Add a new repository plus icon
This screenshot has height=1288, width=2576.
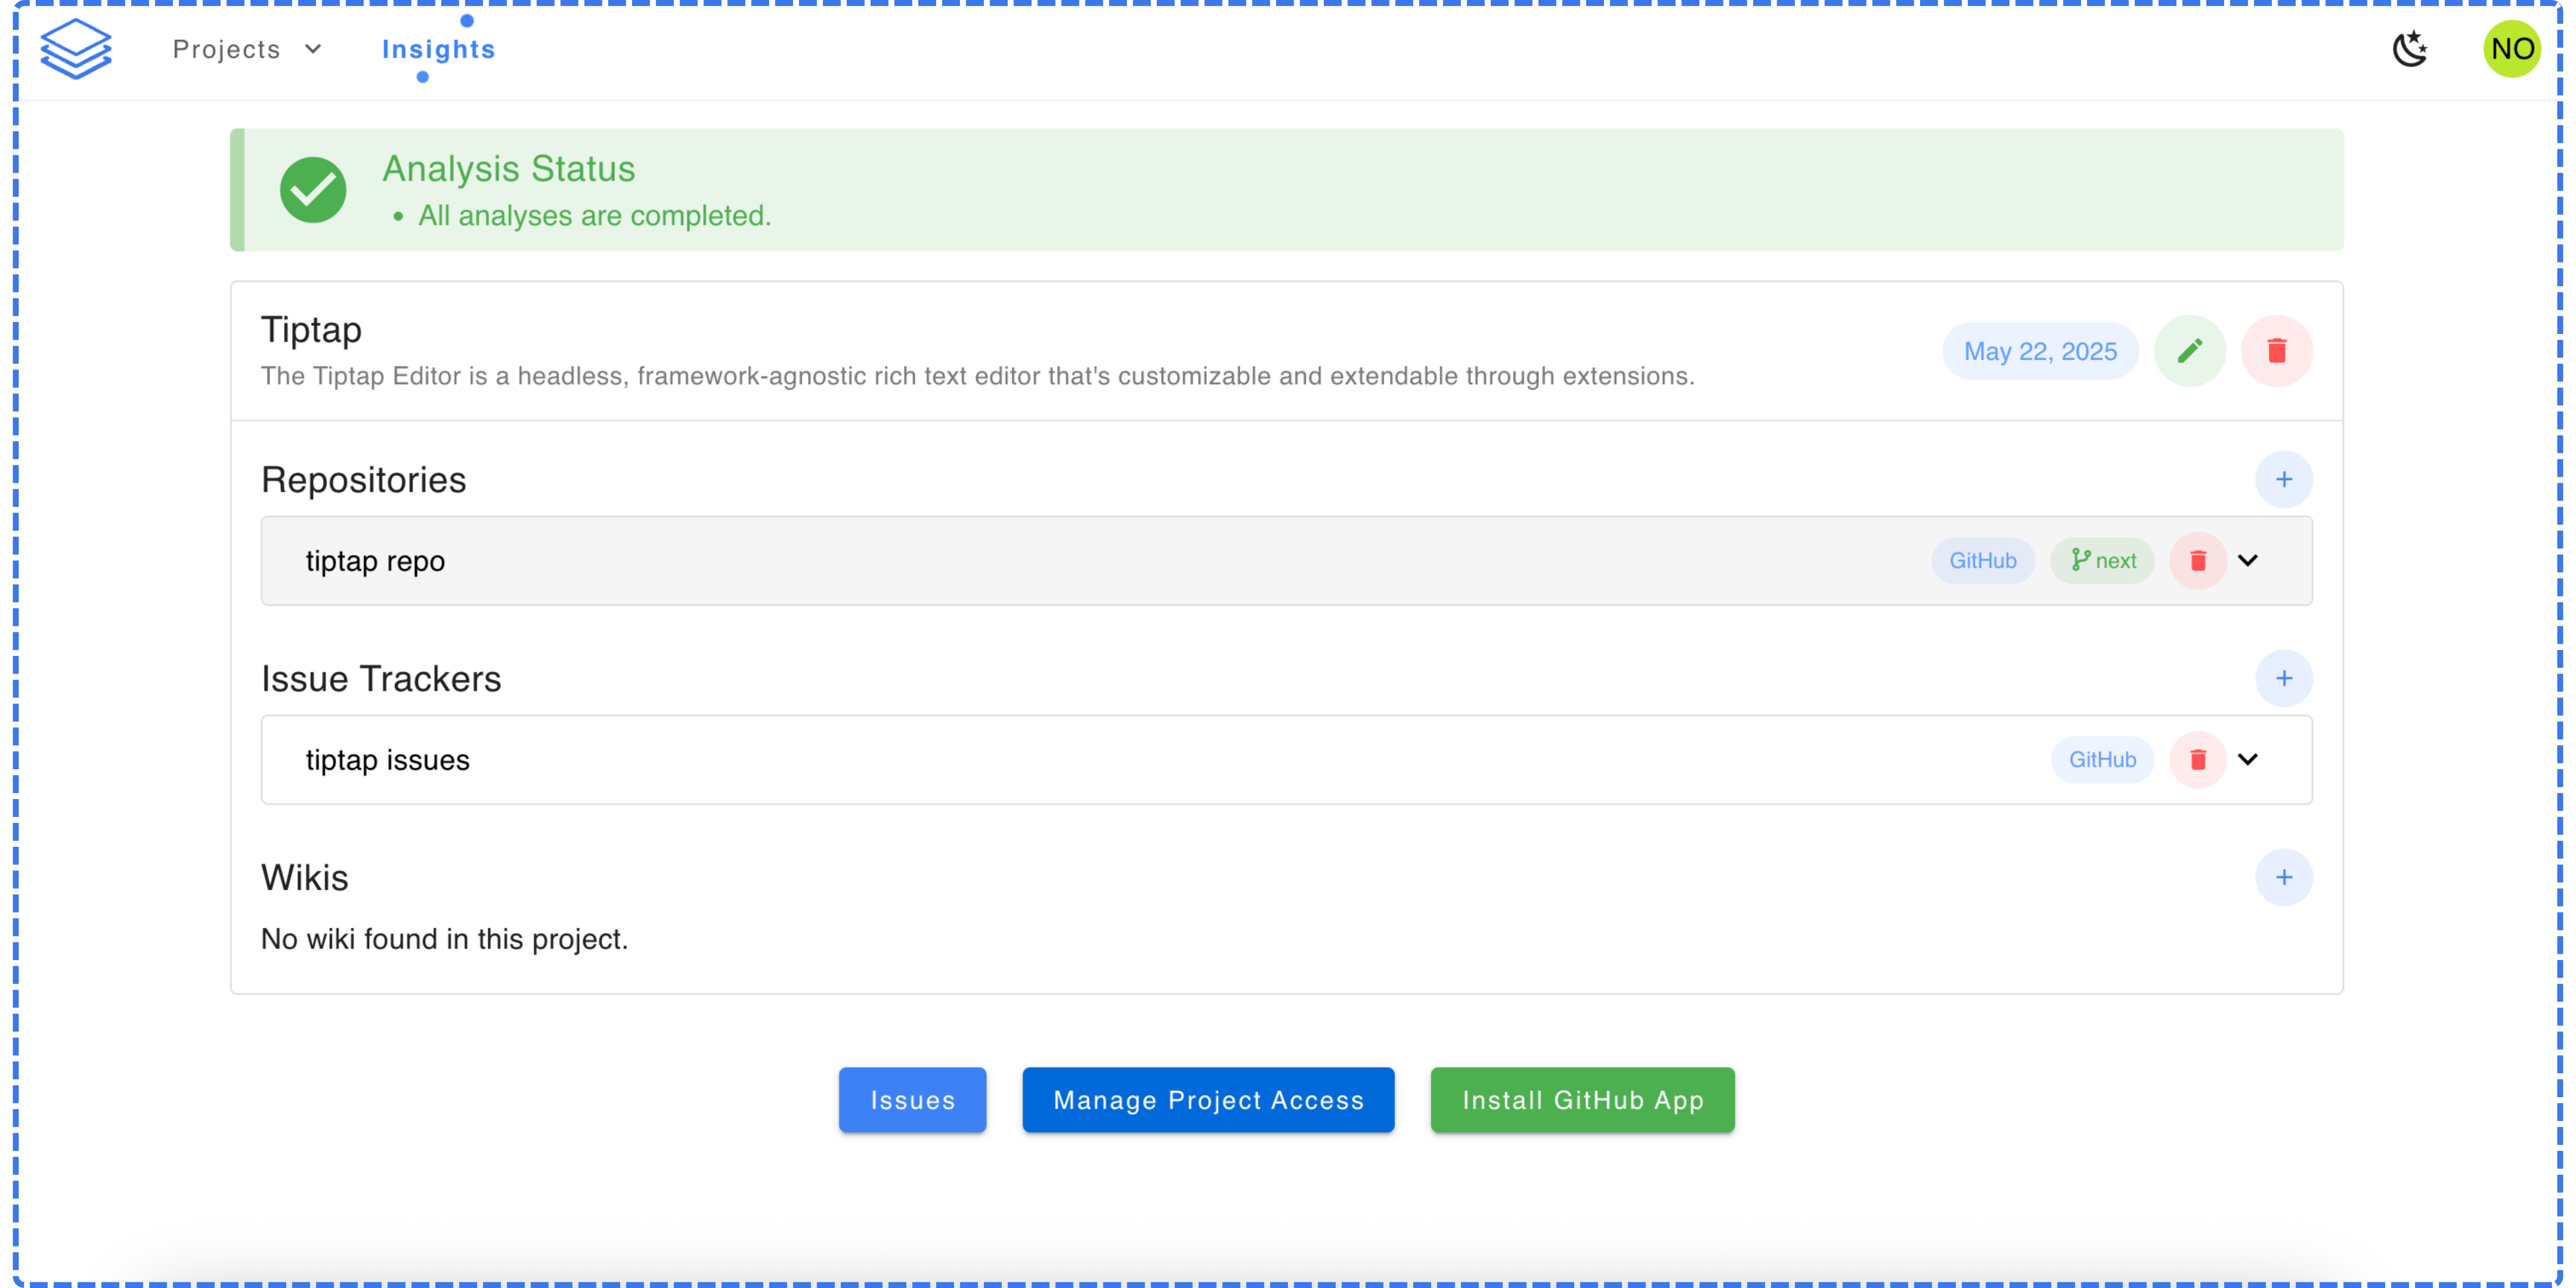[2284, 480]
